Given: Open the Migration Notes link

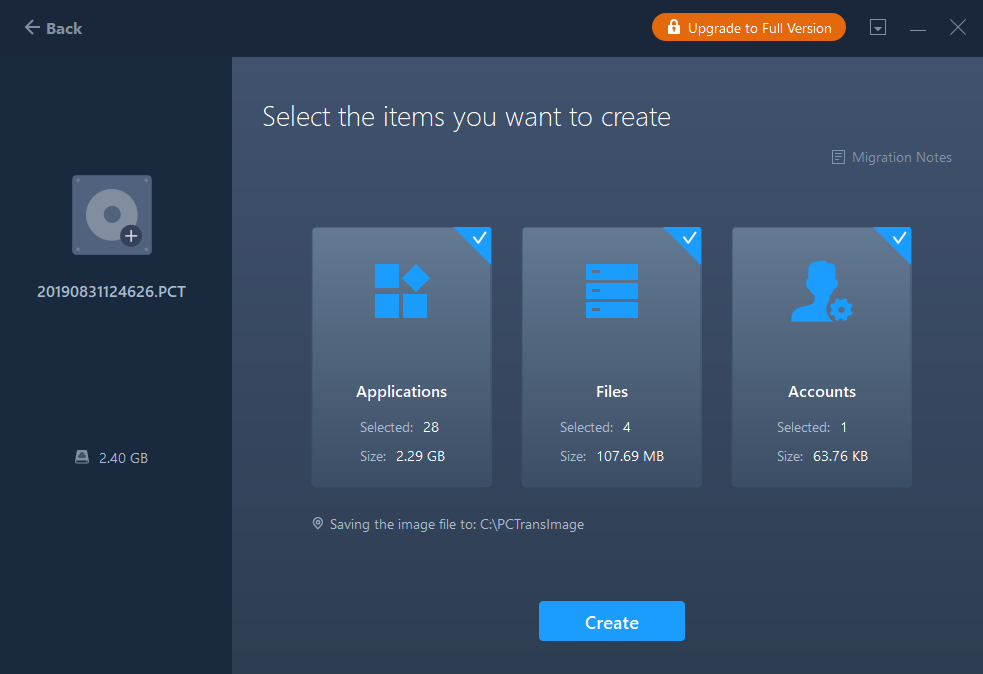Looking at the screenshot, I should click(901, 157).
